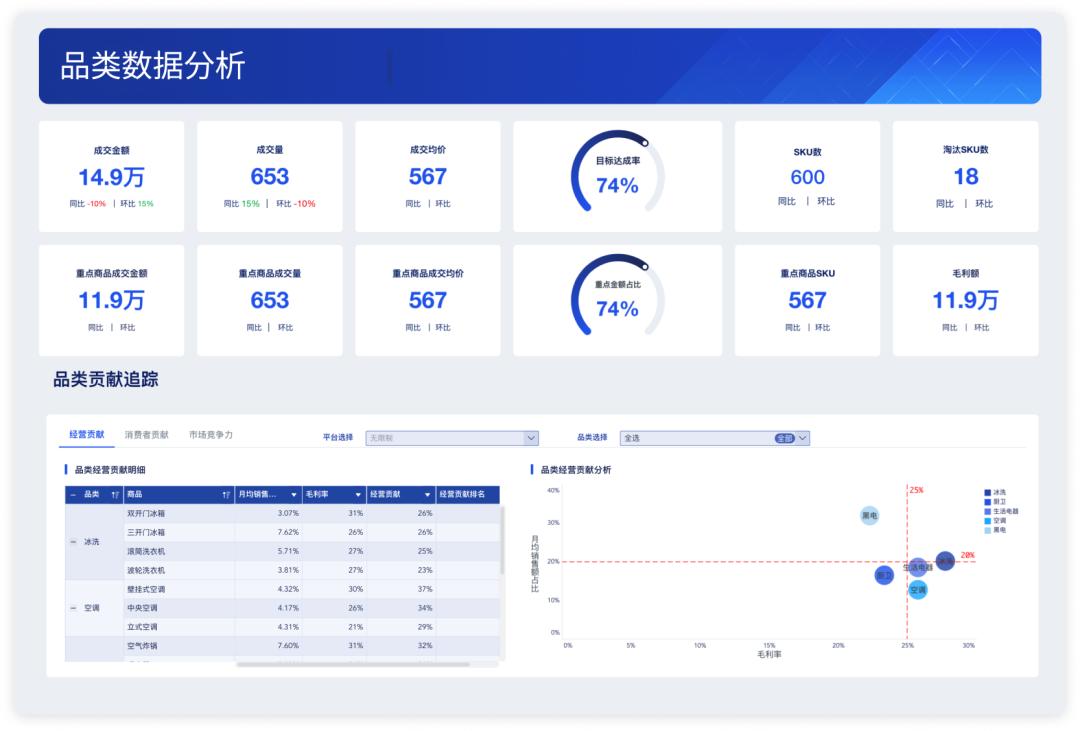Click the table horizontal scrollbar
This screenshot has height=731, width=1080.
tap(353, 665)
